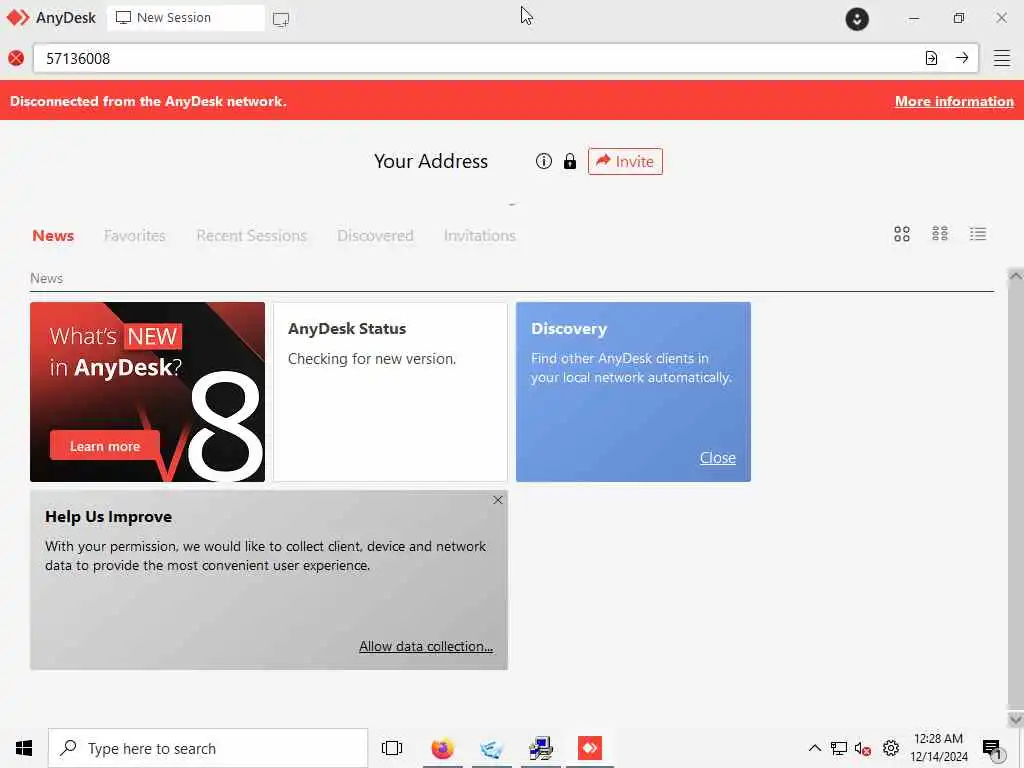Click the network tray icon
The width and height of the screenshot is (1024, 768).
[x=839, y=748]
